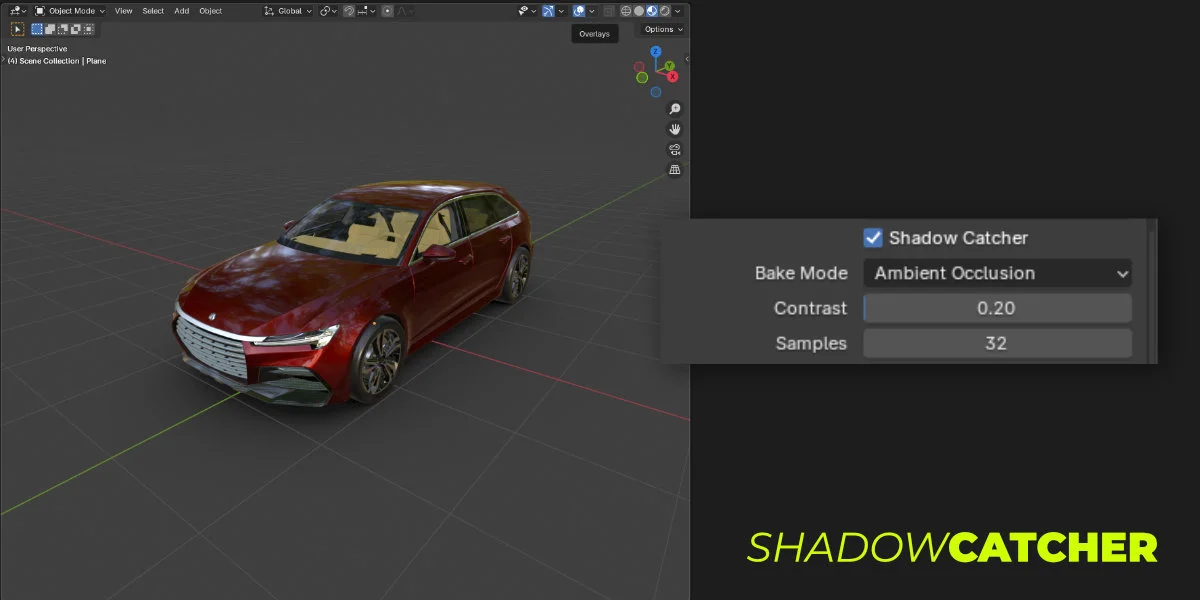Toggle the viewport overlays visibility

point(578,10)
